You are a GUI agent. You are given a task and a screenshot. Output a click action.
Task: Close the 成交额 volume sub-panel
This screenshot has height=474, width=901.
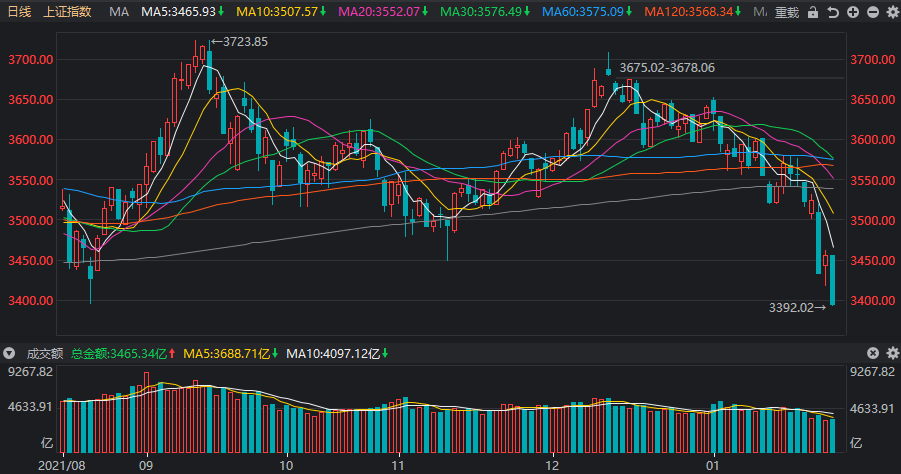[x=873, y=353]
